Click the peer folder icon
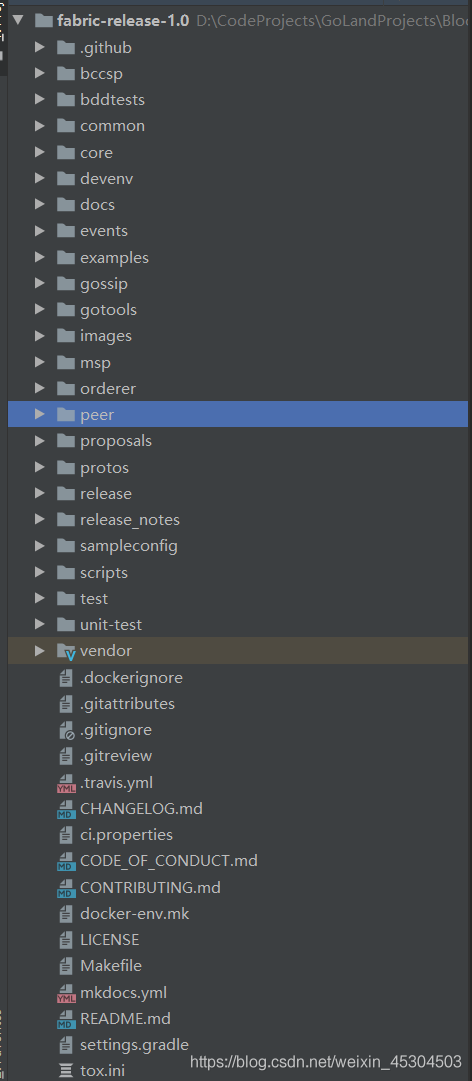This screenshot has width=472, height=1081. pos(66,415)
